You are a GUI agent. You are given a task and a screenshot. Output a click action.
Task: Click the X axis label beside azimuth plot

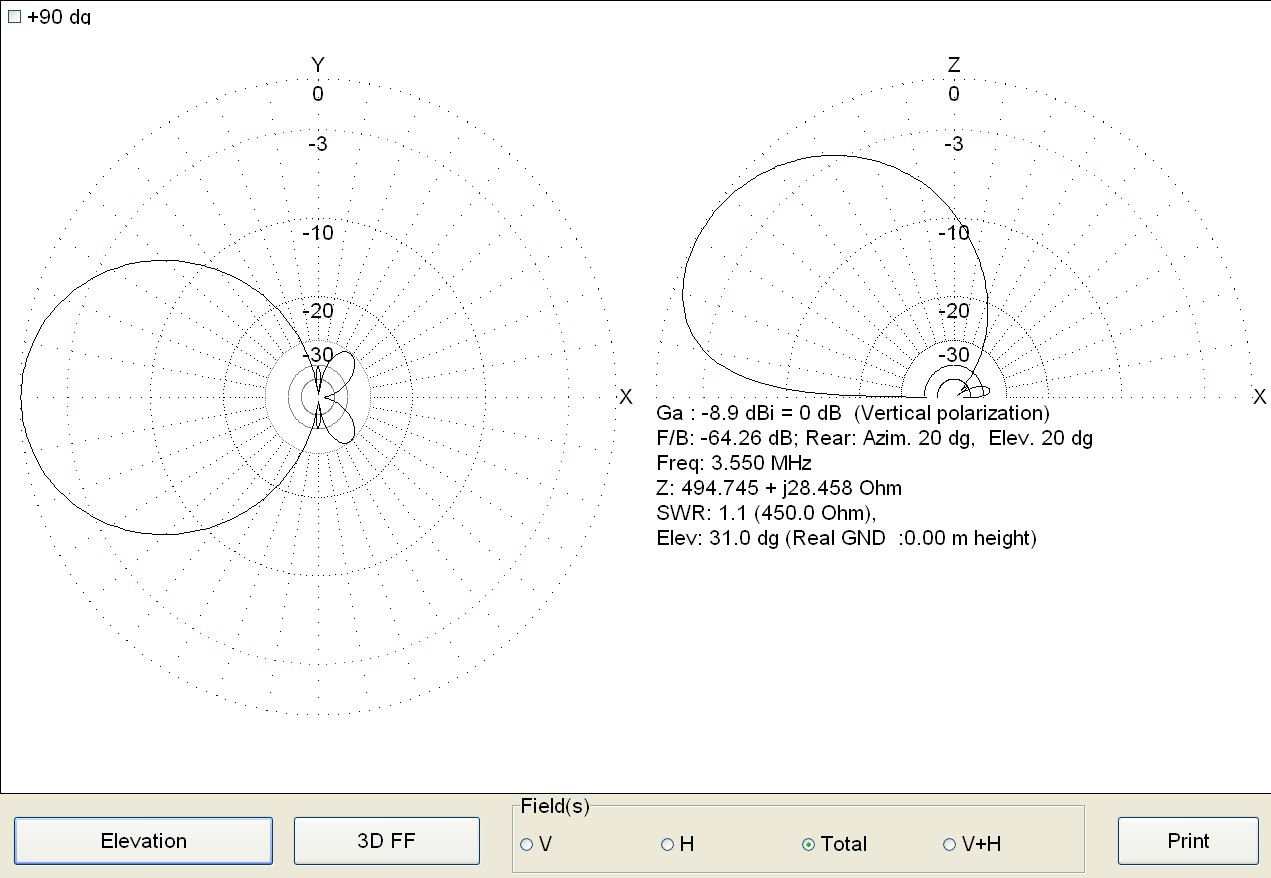(x=626, y=397)
